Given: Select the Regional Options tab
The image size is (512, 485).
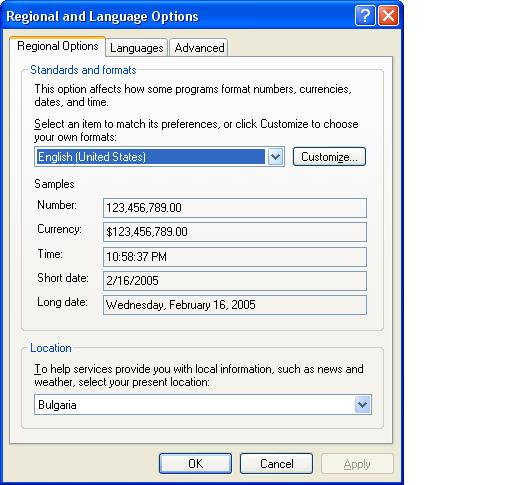Looking at the screenshot, I should (58, 46).
